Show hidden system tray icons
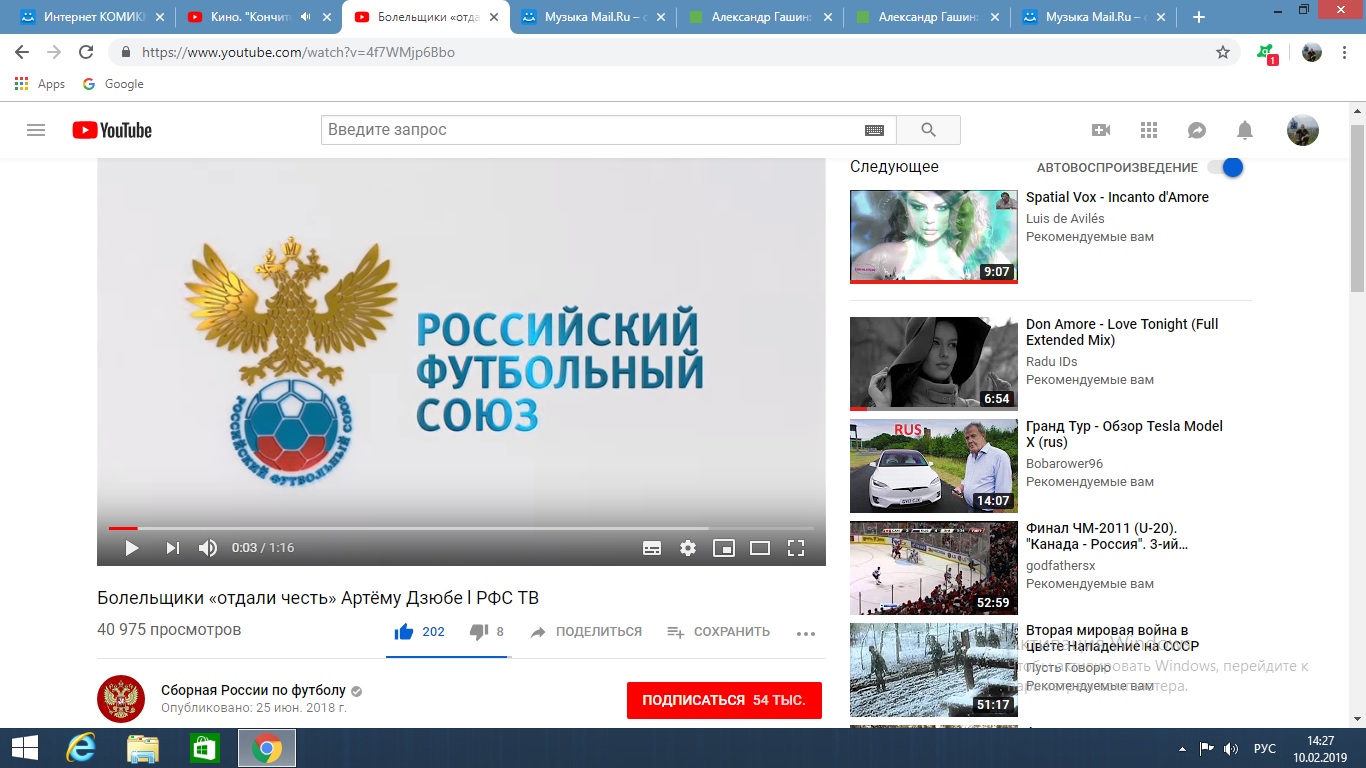 [1183, 748]
